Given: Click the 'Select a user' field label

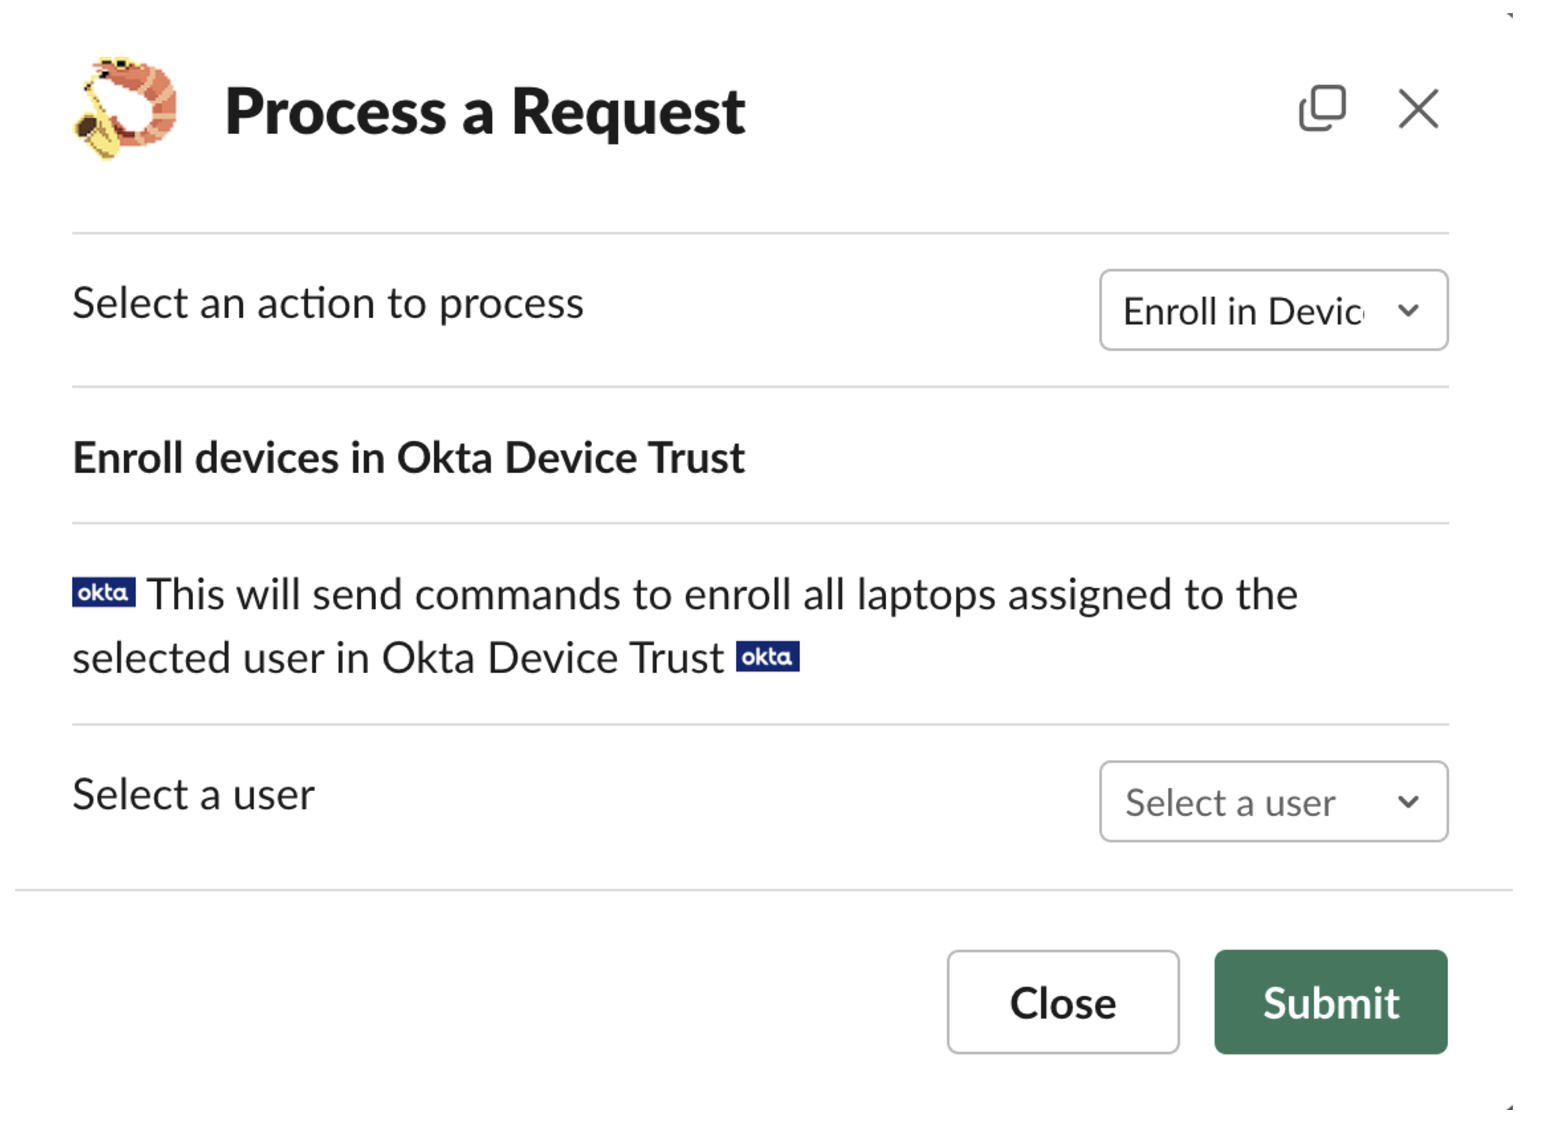Looking at the screenshot, I should pyautogui.click(x=192, y=794).
